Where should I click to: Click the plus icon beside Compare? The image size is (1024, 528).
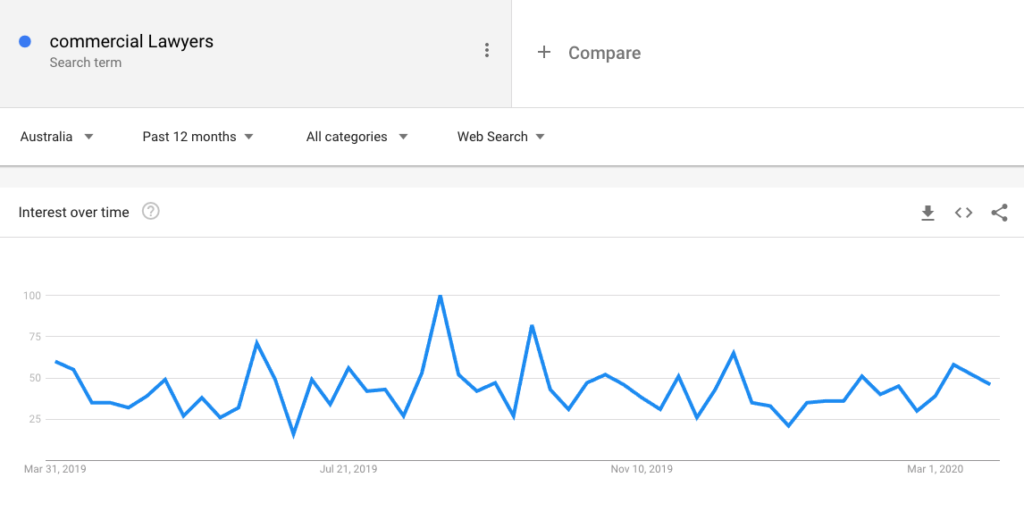pyautogui.click(x=543, y=52)
